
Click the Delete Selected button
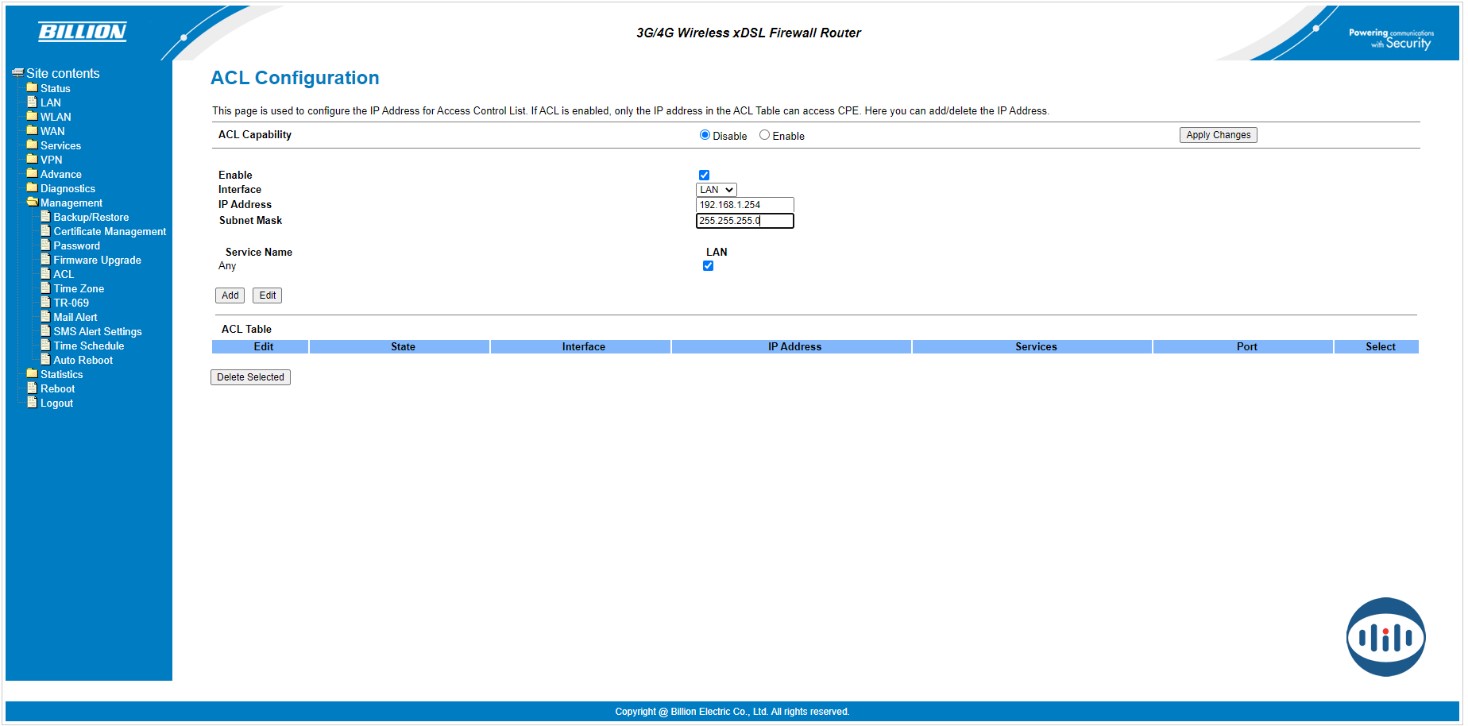pos(250,377)
